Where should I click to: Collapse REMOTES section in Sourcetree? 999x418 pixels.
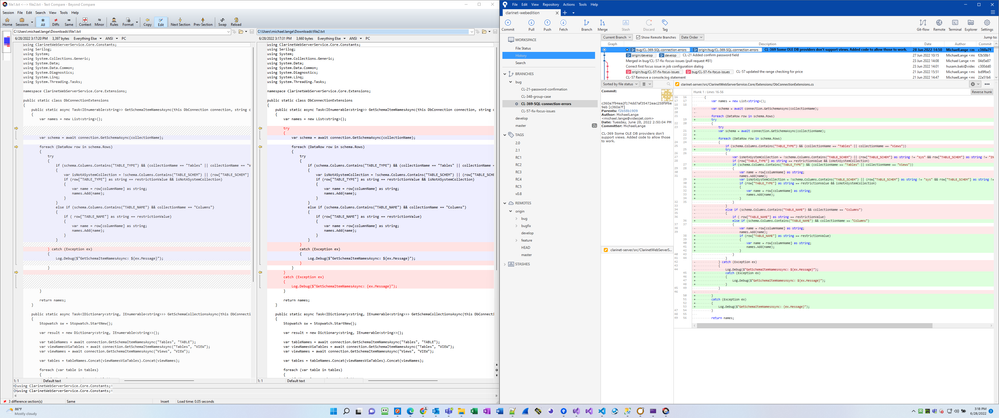[x=503, y=203]
